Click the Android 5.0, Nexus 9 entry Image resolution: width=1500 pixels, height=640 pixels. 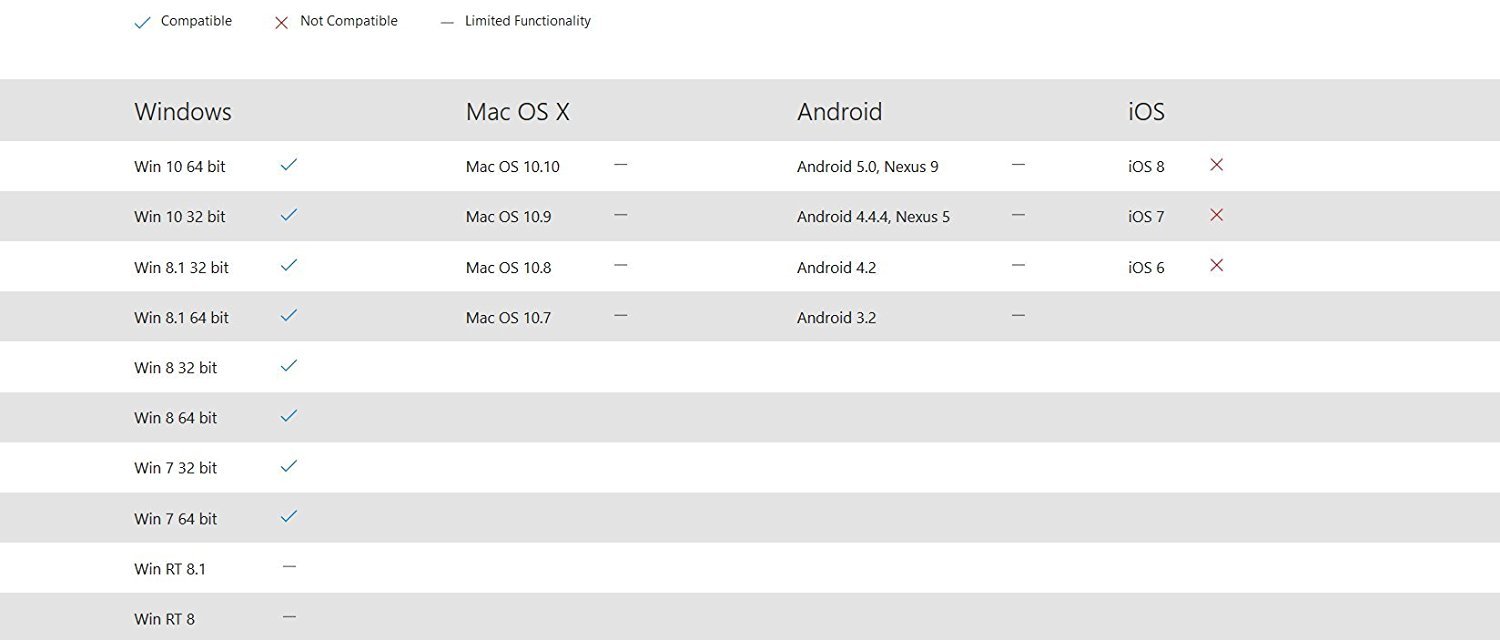coord(867,167)
